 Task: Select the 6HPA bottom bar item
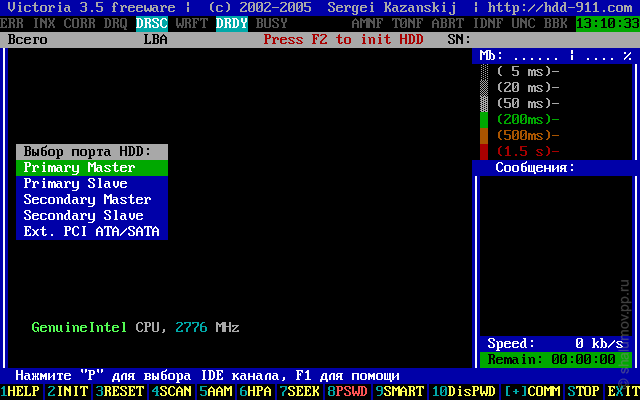(x=256, y=391)
